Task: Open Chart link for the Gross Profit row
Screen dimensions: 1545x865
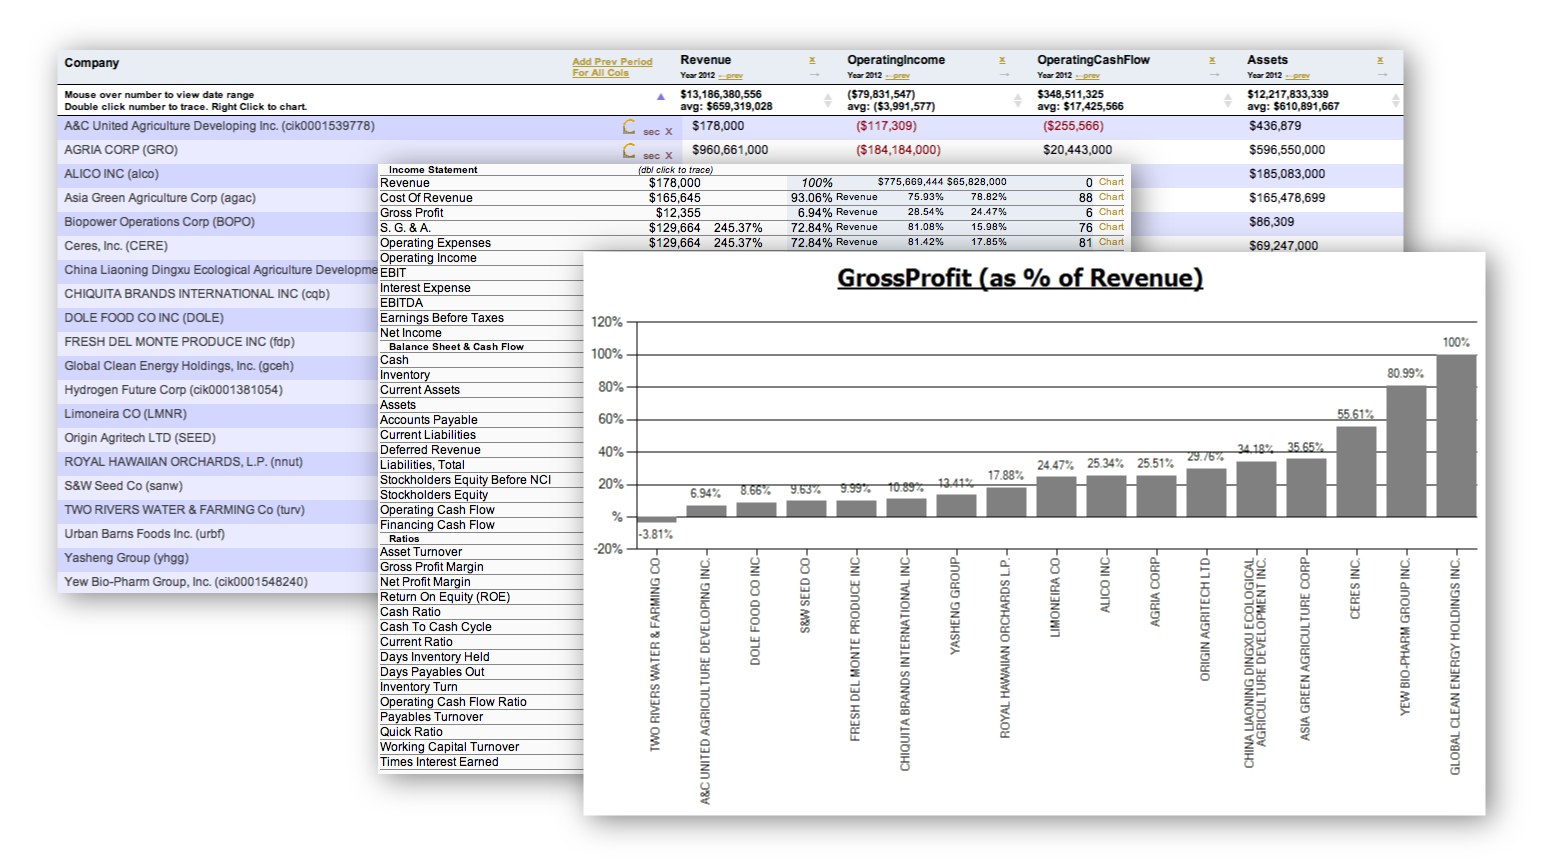Action: tap(1111, 212)
